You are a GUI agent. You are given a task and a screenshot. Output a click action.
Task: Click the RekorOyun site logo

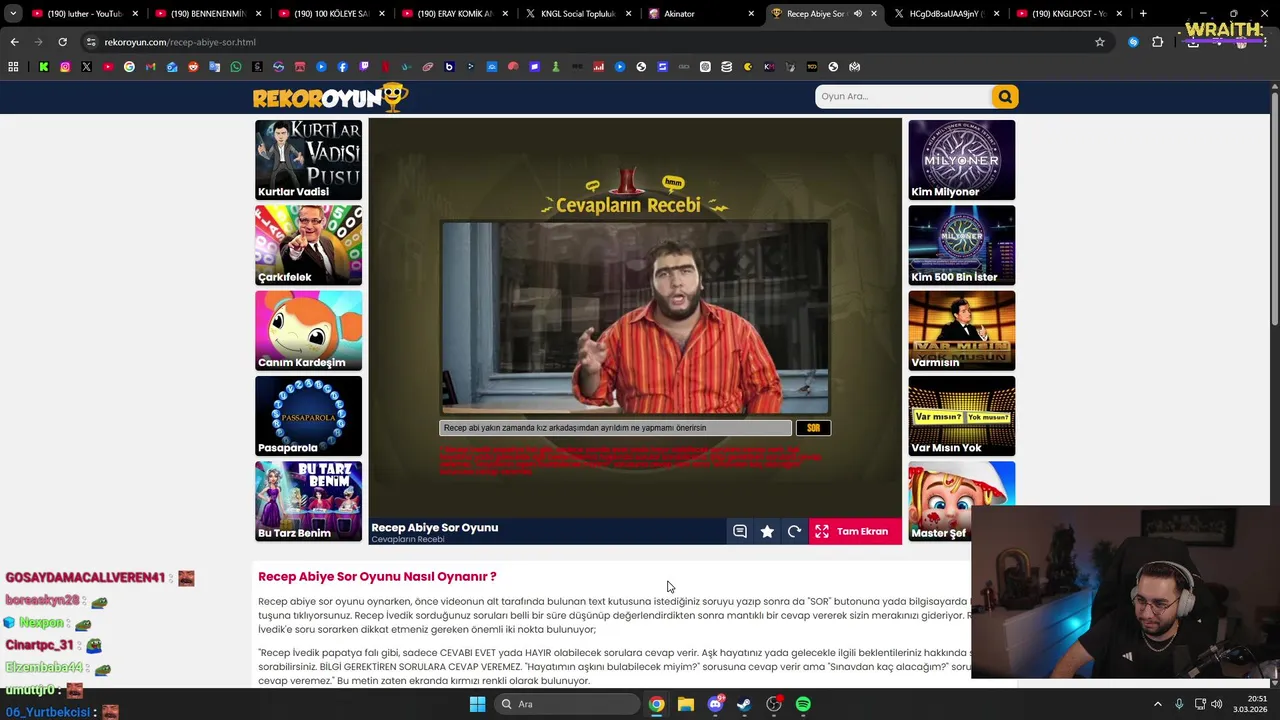(330, 97)
